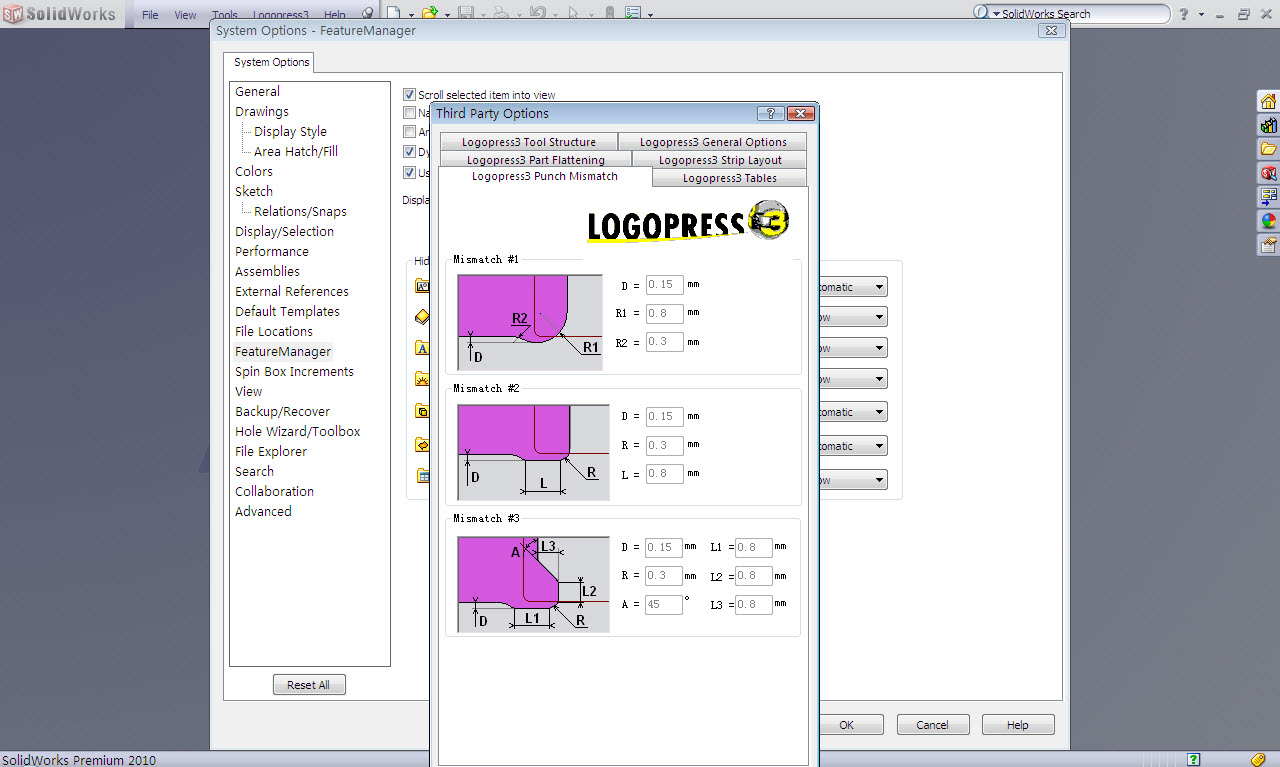Click the Undo toolbar icon
This screenshot has height=767, width=1280.
coord(537,14)
